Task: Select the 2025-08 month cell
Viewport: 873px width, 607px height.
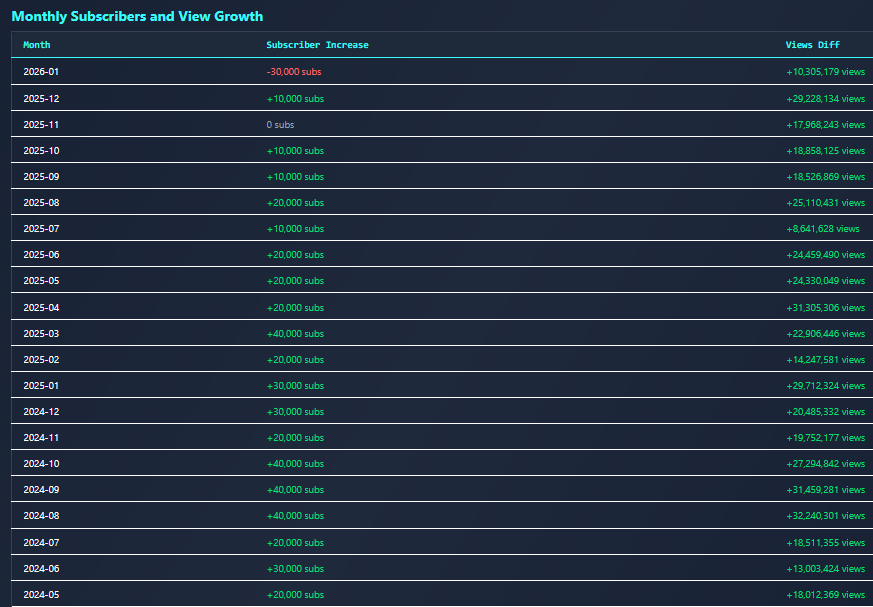Action: (x=41, y=203)
